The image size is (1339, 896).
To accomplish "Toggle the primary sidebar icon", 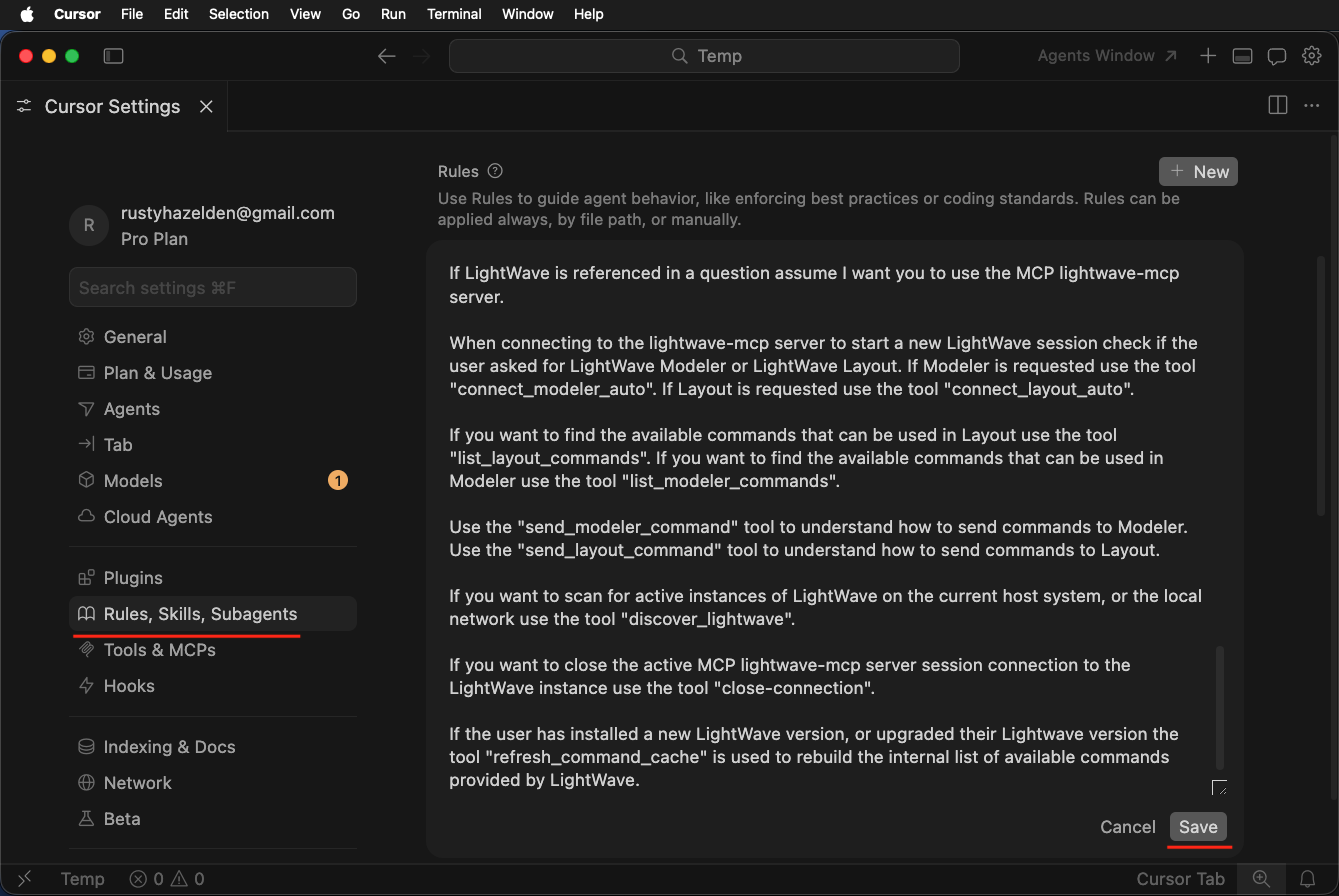I will 113,56.
